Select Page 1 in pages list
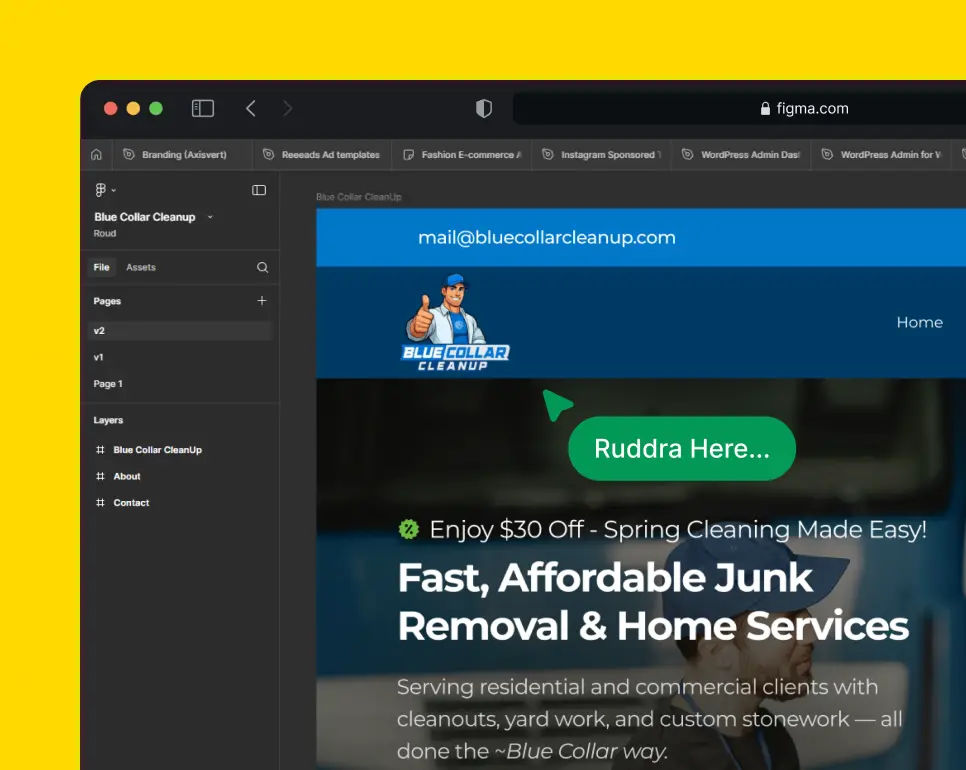 108,384
